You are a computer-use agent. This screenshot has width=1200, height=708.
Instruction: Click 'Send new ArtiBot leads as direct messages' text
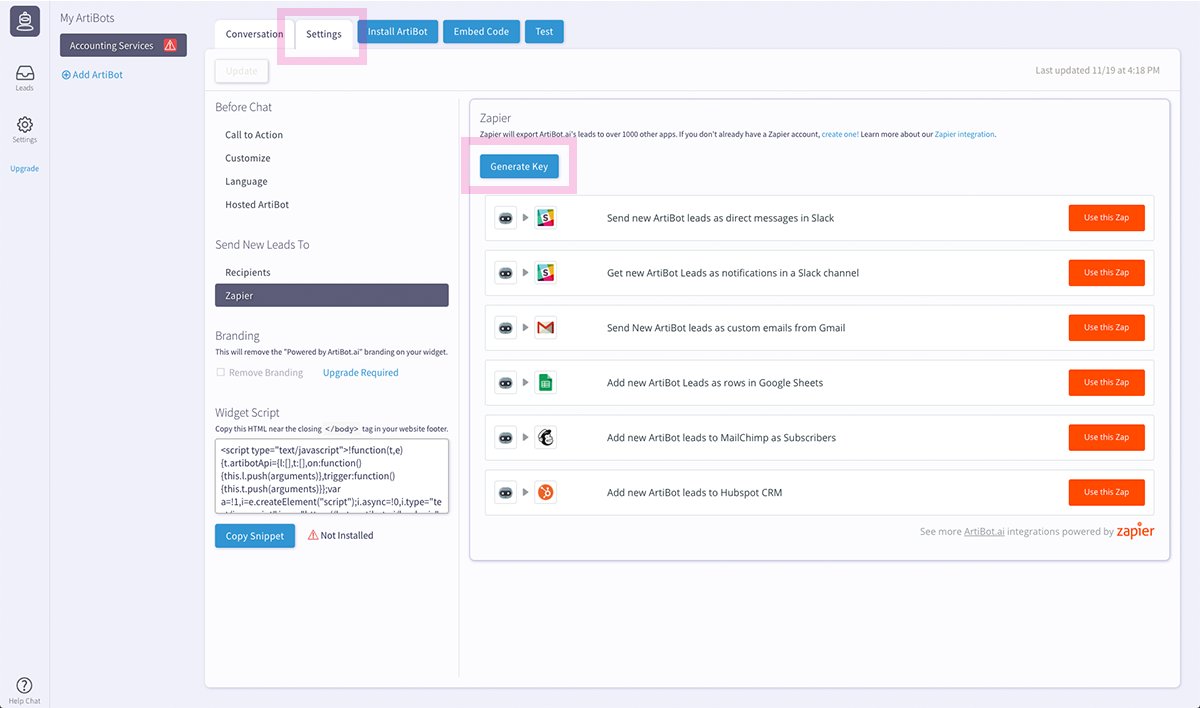click(720, 218)
